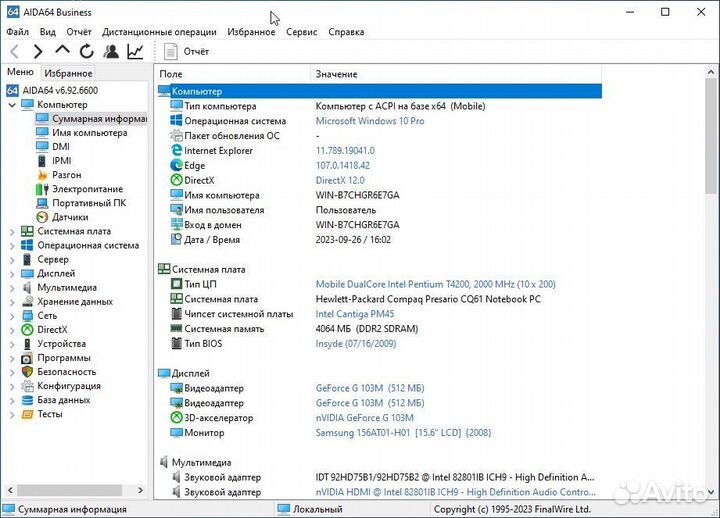Click the Тесты tree icon
The image size is (720, 518).
[28, 414]
